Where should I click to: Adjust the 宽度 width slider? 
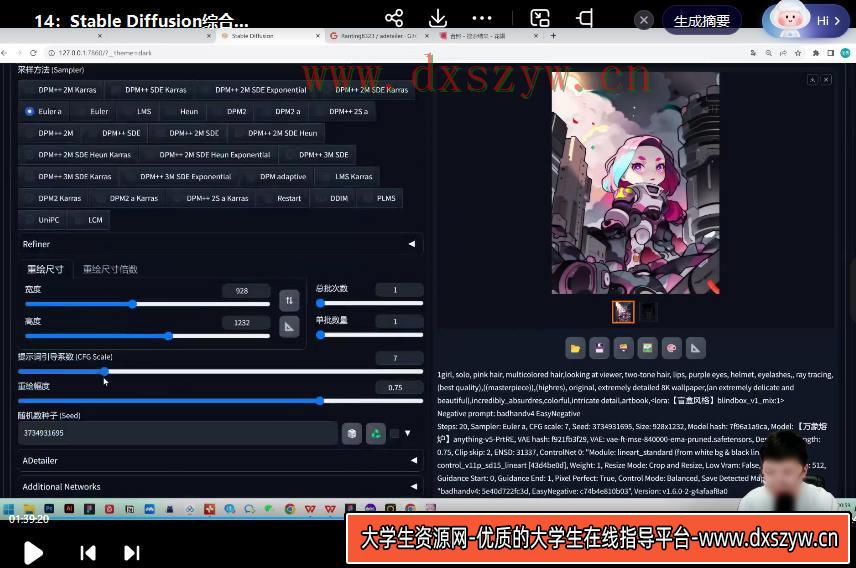click(x=147, y=304)
